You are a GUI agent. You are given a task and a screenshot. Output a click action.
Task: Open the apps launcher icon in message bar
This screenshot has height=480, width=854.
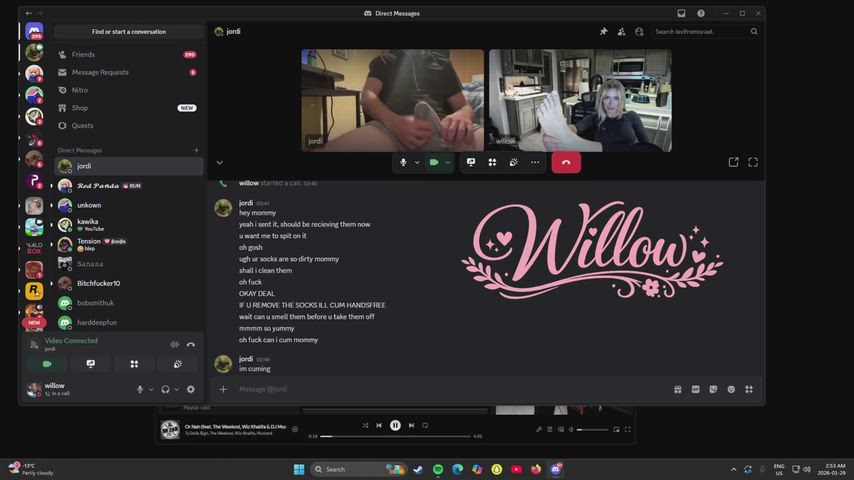pyautogui.click(x=749, y=389)
